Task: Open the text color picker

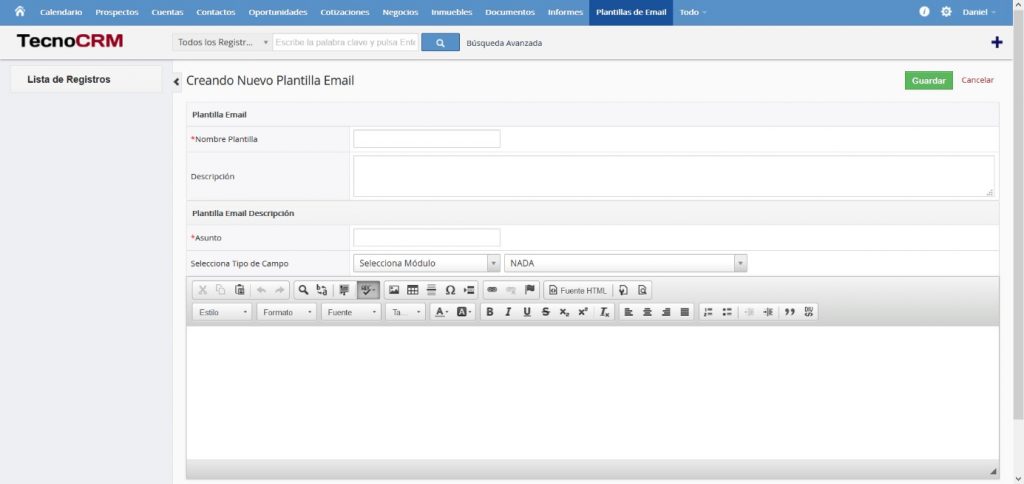Action: click(441, 312)
